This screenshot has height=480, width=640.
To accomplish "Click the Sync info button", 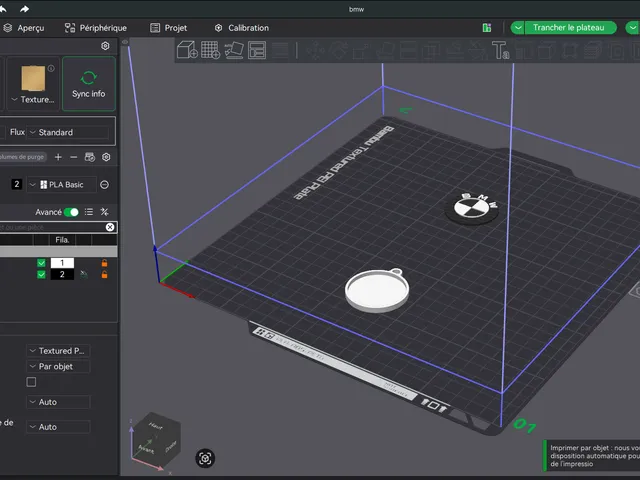I will (89, 84).
